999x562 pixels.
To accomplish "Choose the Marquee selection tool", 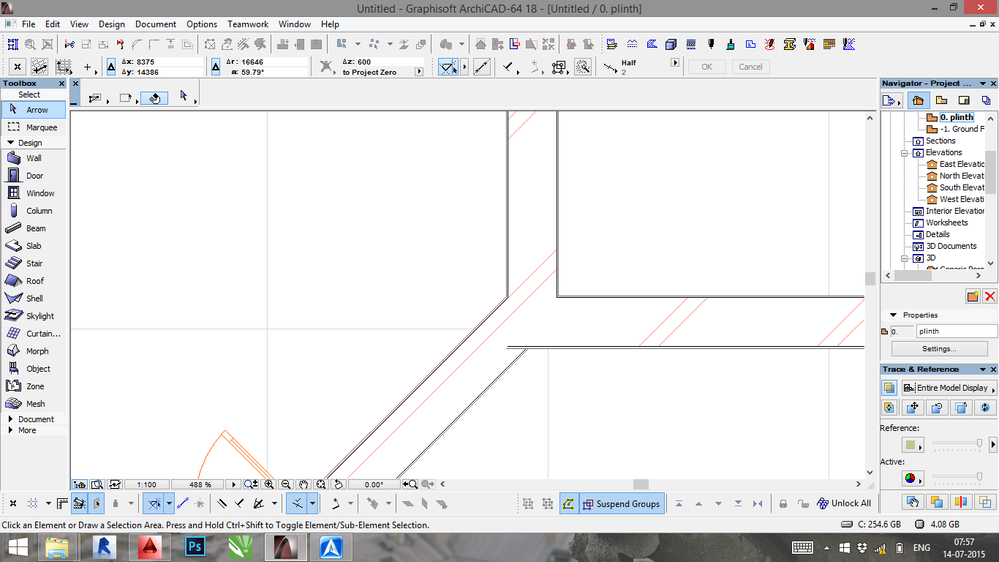I will tap(40, 128).
